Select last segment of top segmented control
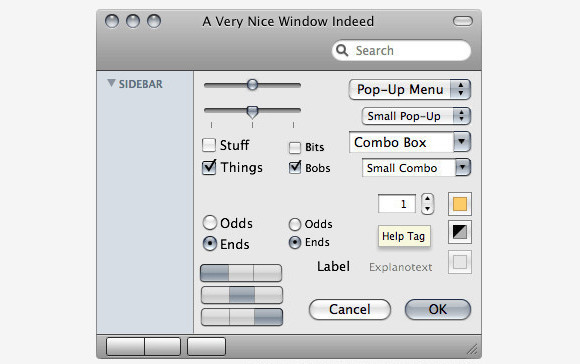 coord(267,273)
